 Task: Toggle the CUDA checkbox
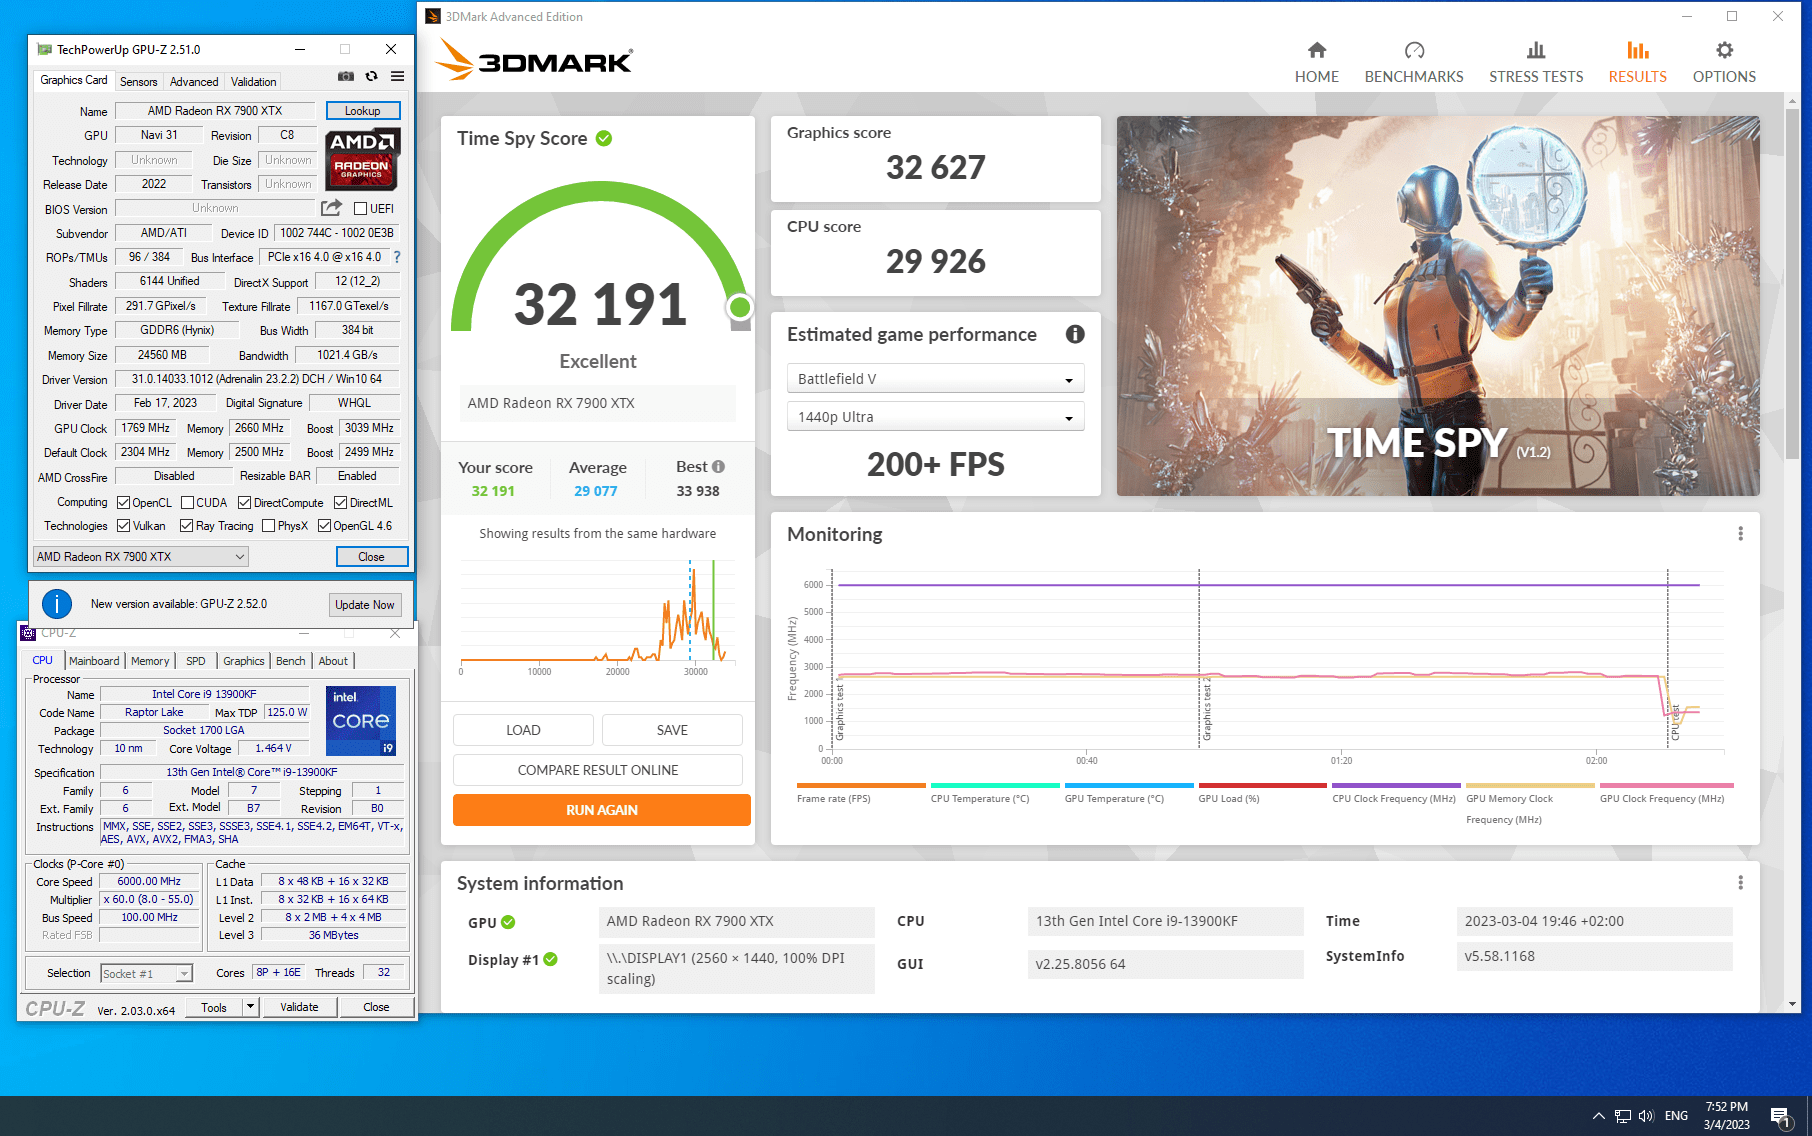tap(187, 503)
